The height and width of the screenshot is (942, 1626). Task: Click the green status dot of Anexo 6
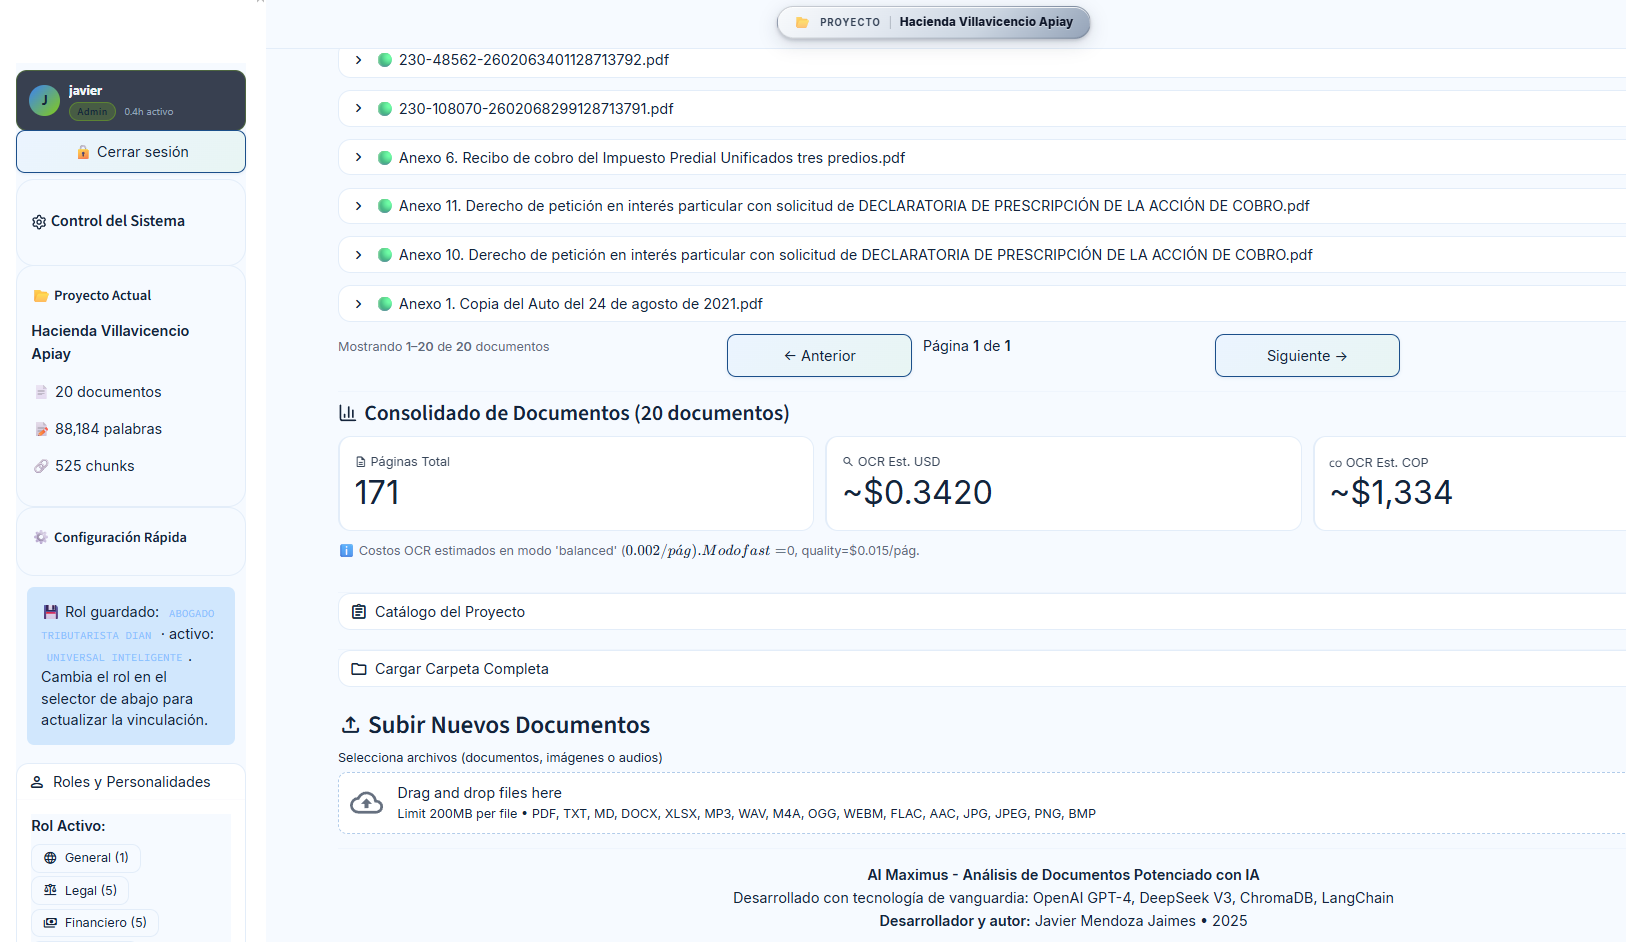point(384,158)
